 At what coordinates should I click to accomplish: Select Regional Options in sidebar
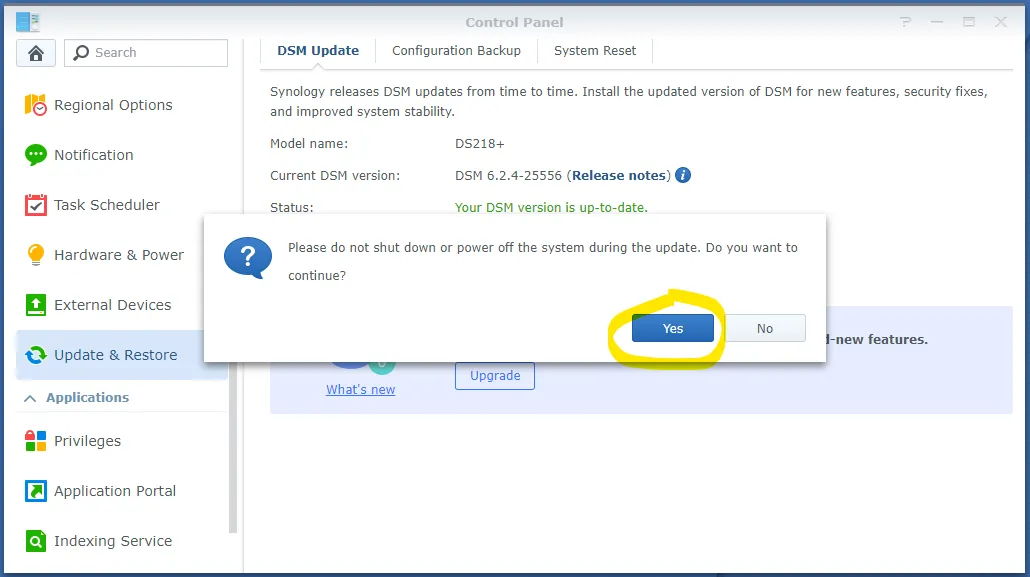coord(122,105)
